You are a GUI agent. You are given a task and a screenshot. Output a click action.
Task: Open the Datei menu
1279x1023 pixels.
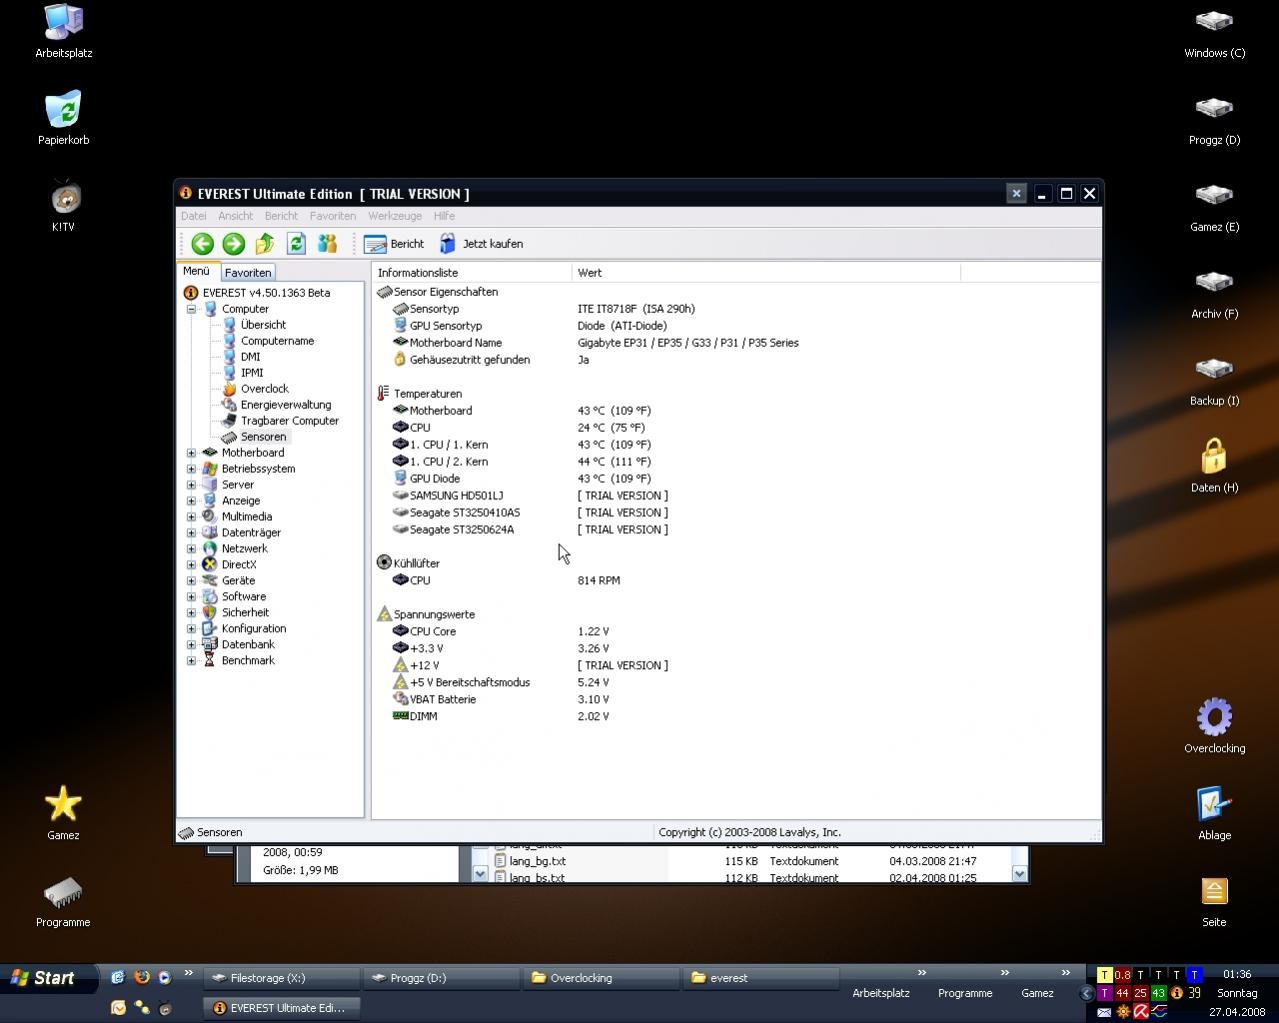(193, 216)
